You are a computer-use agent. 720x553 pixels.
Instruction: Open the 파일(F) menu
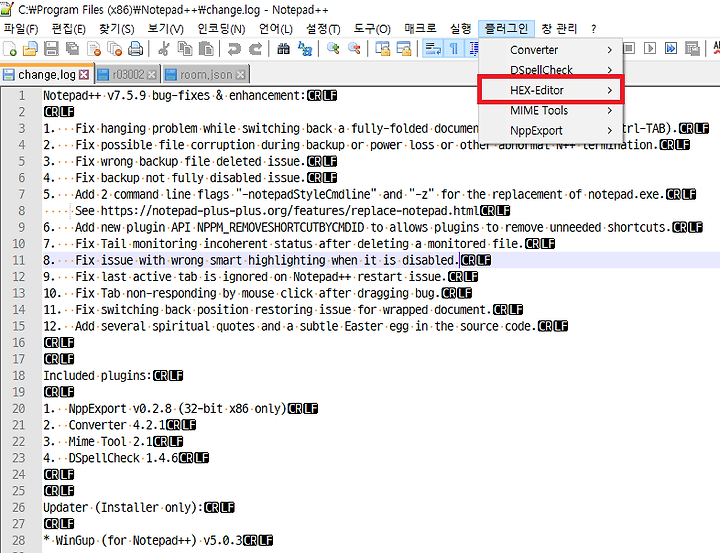[21, 29]
